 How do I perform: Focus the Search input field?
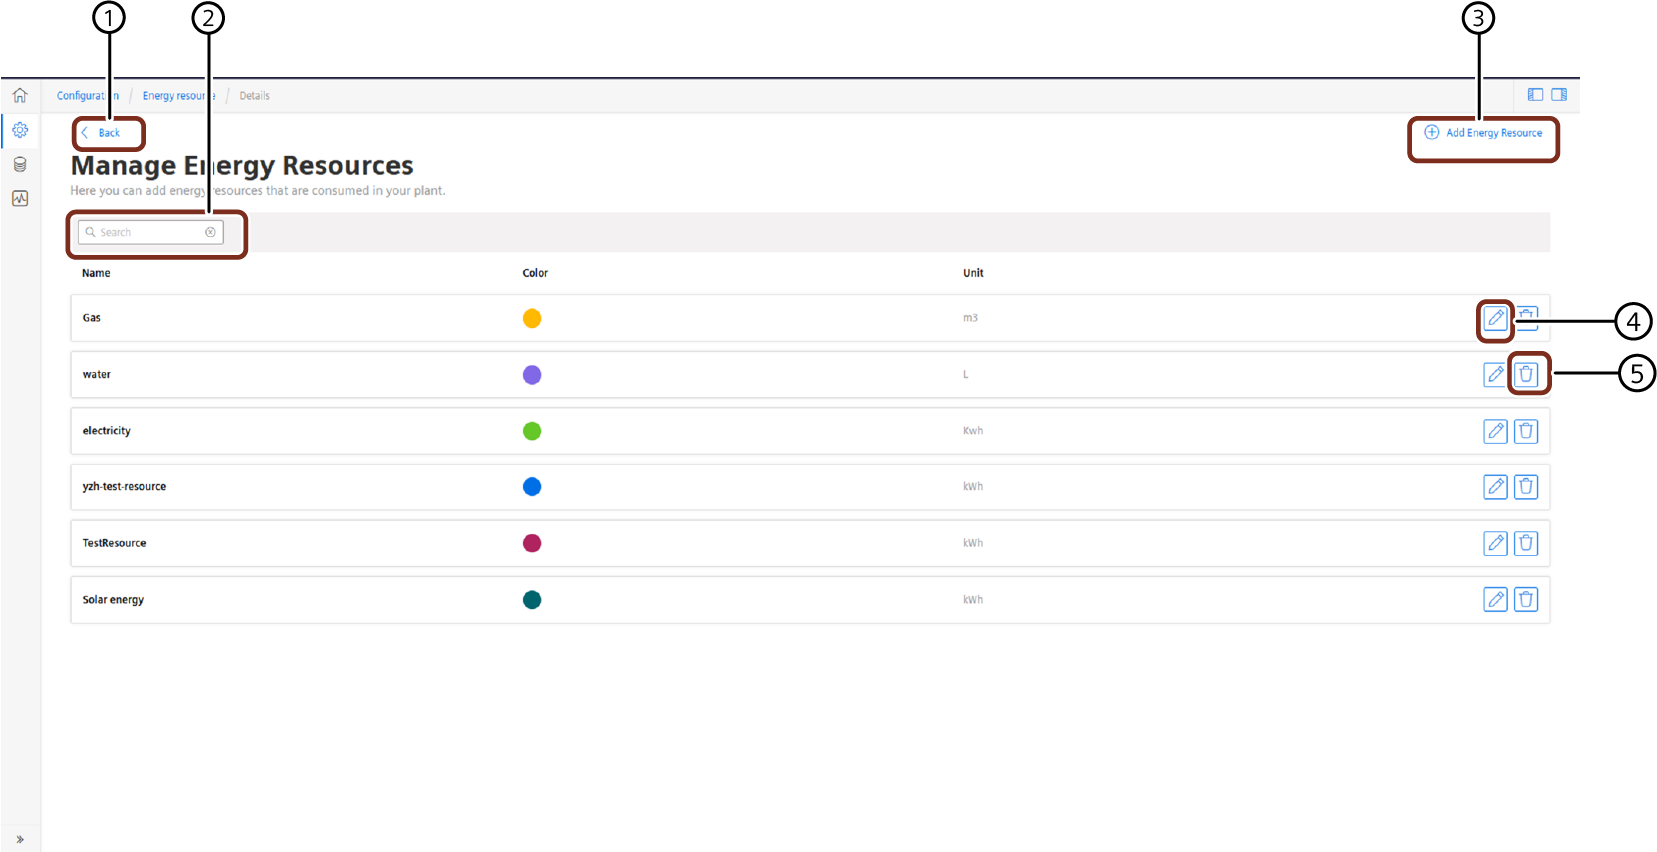(150, 232)
